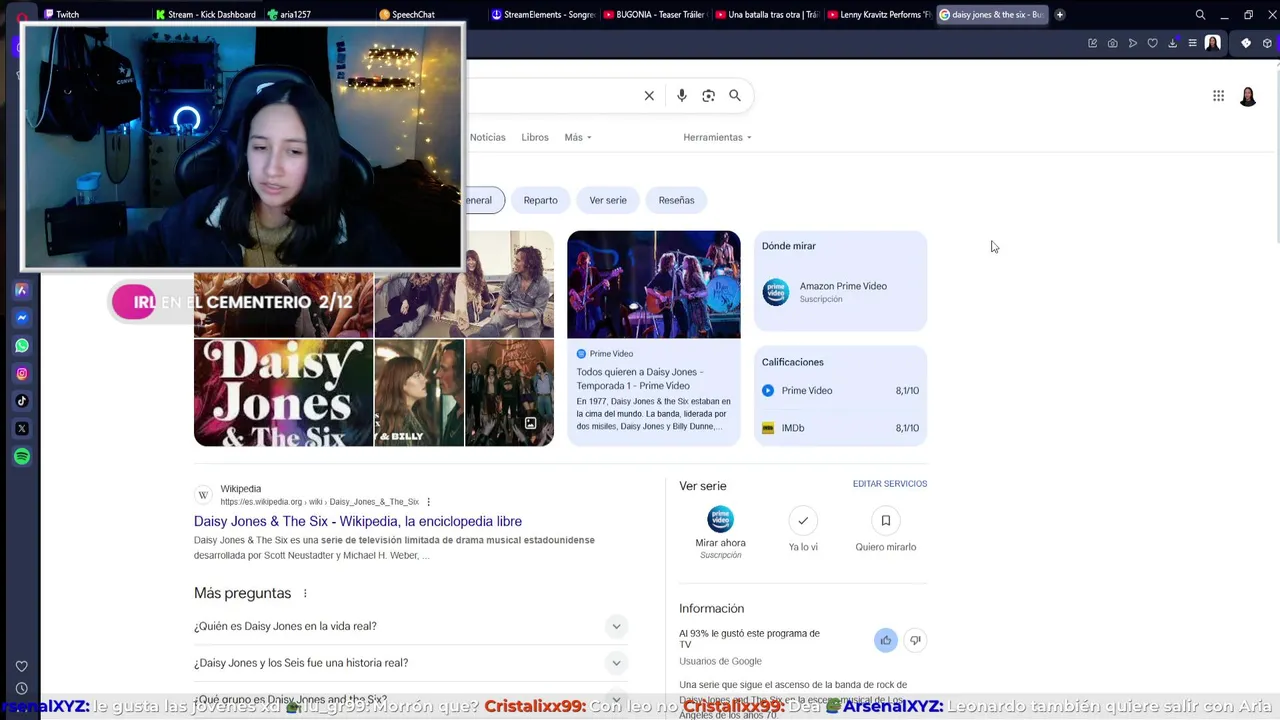Image resolution: width=1280 pixels, height=720 pixels.
Task: View more images via the gallery icon thumbnail
Action: click(x=510, y=392)
